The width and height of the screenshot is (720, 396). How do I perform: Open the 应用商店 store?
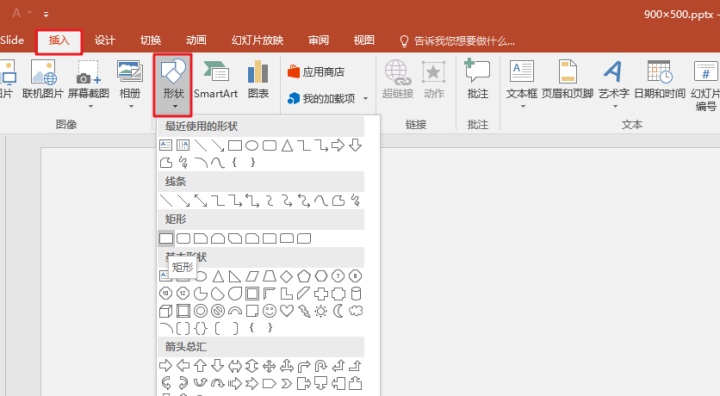[x=315, y=72]
